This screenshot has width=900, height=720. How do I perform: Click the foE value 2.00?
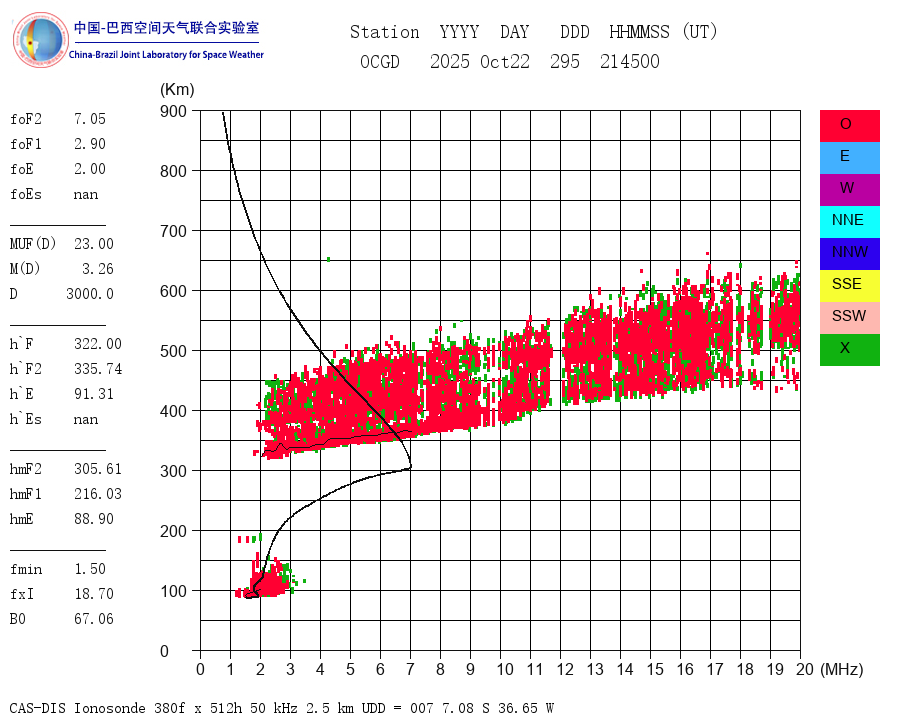point(90,169)
